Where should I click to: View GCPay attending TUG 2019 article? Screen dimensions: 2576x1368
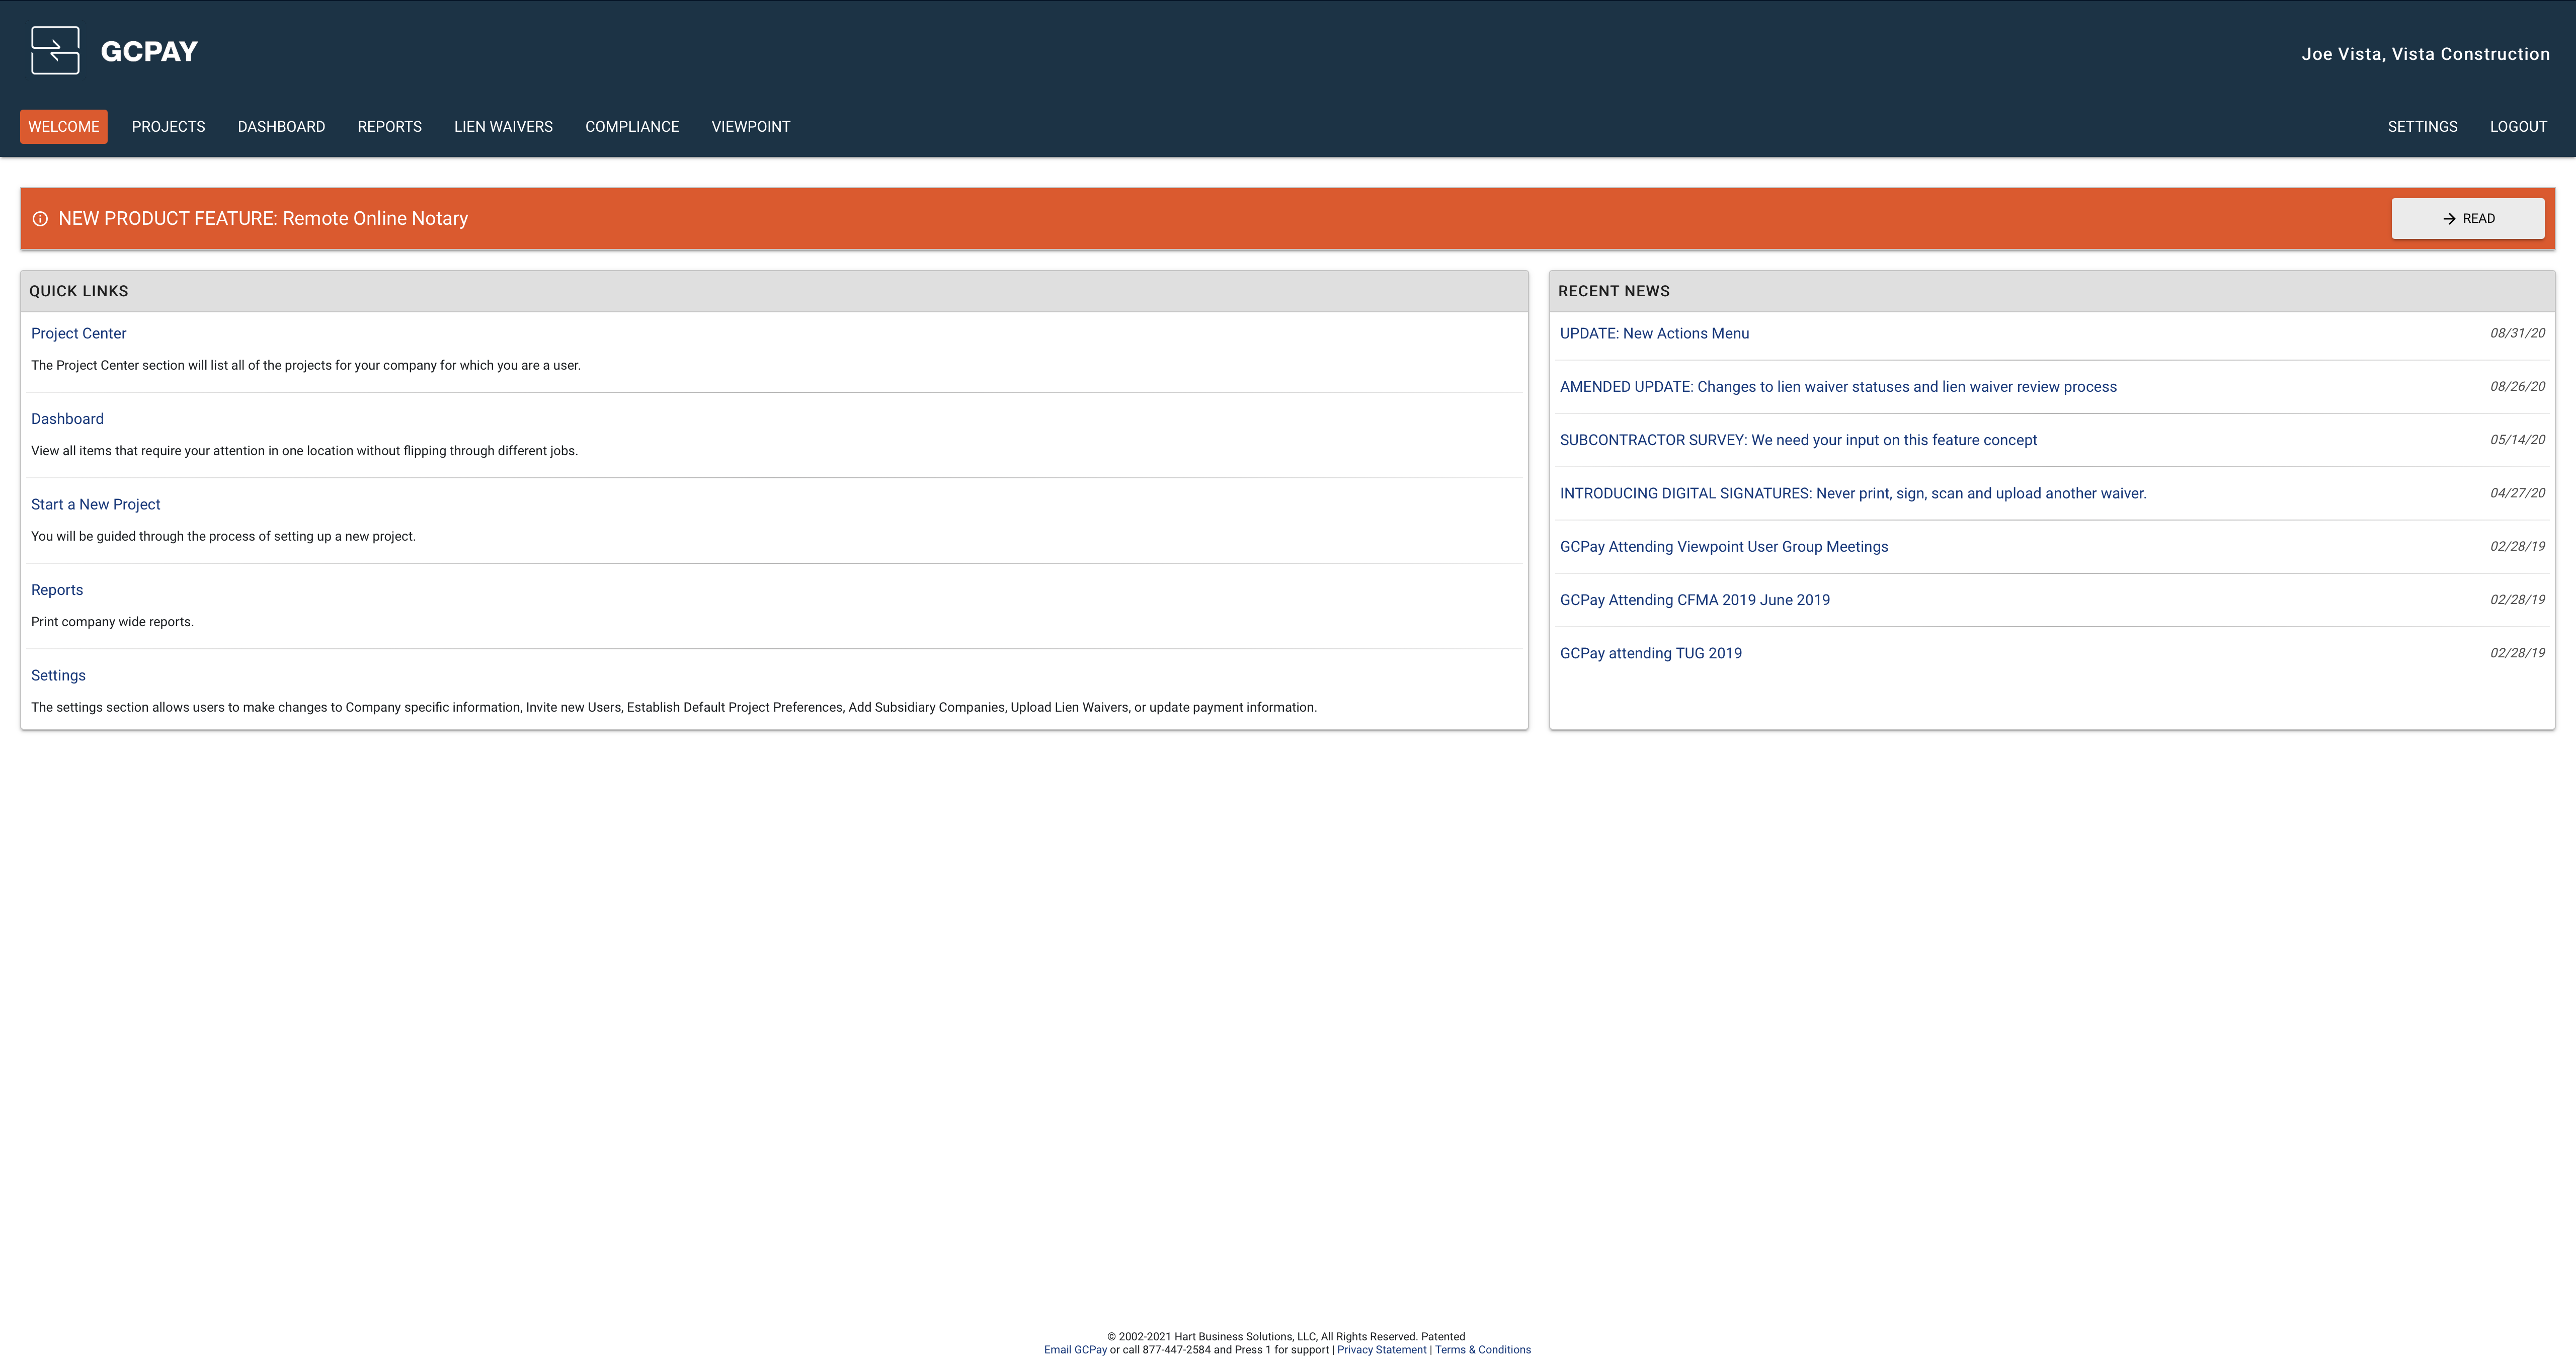[1650, 654]
